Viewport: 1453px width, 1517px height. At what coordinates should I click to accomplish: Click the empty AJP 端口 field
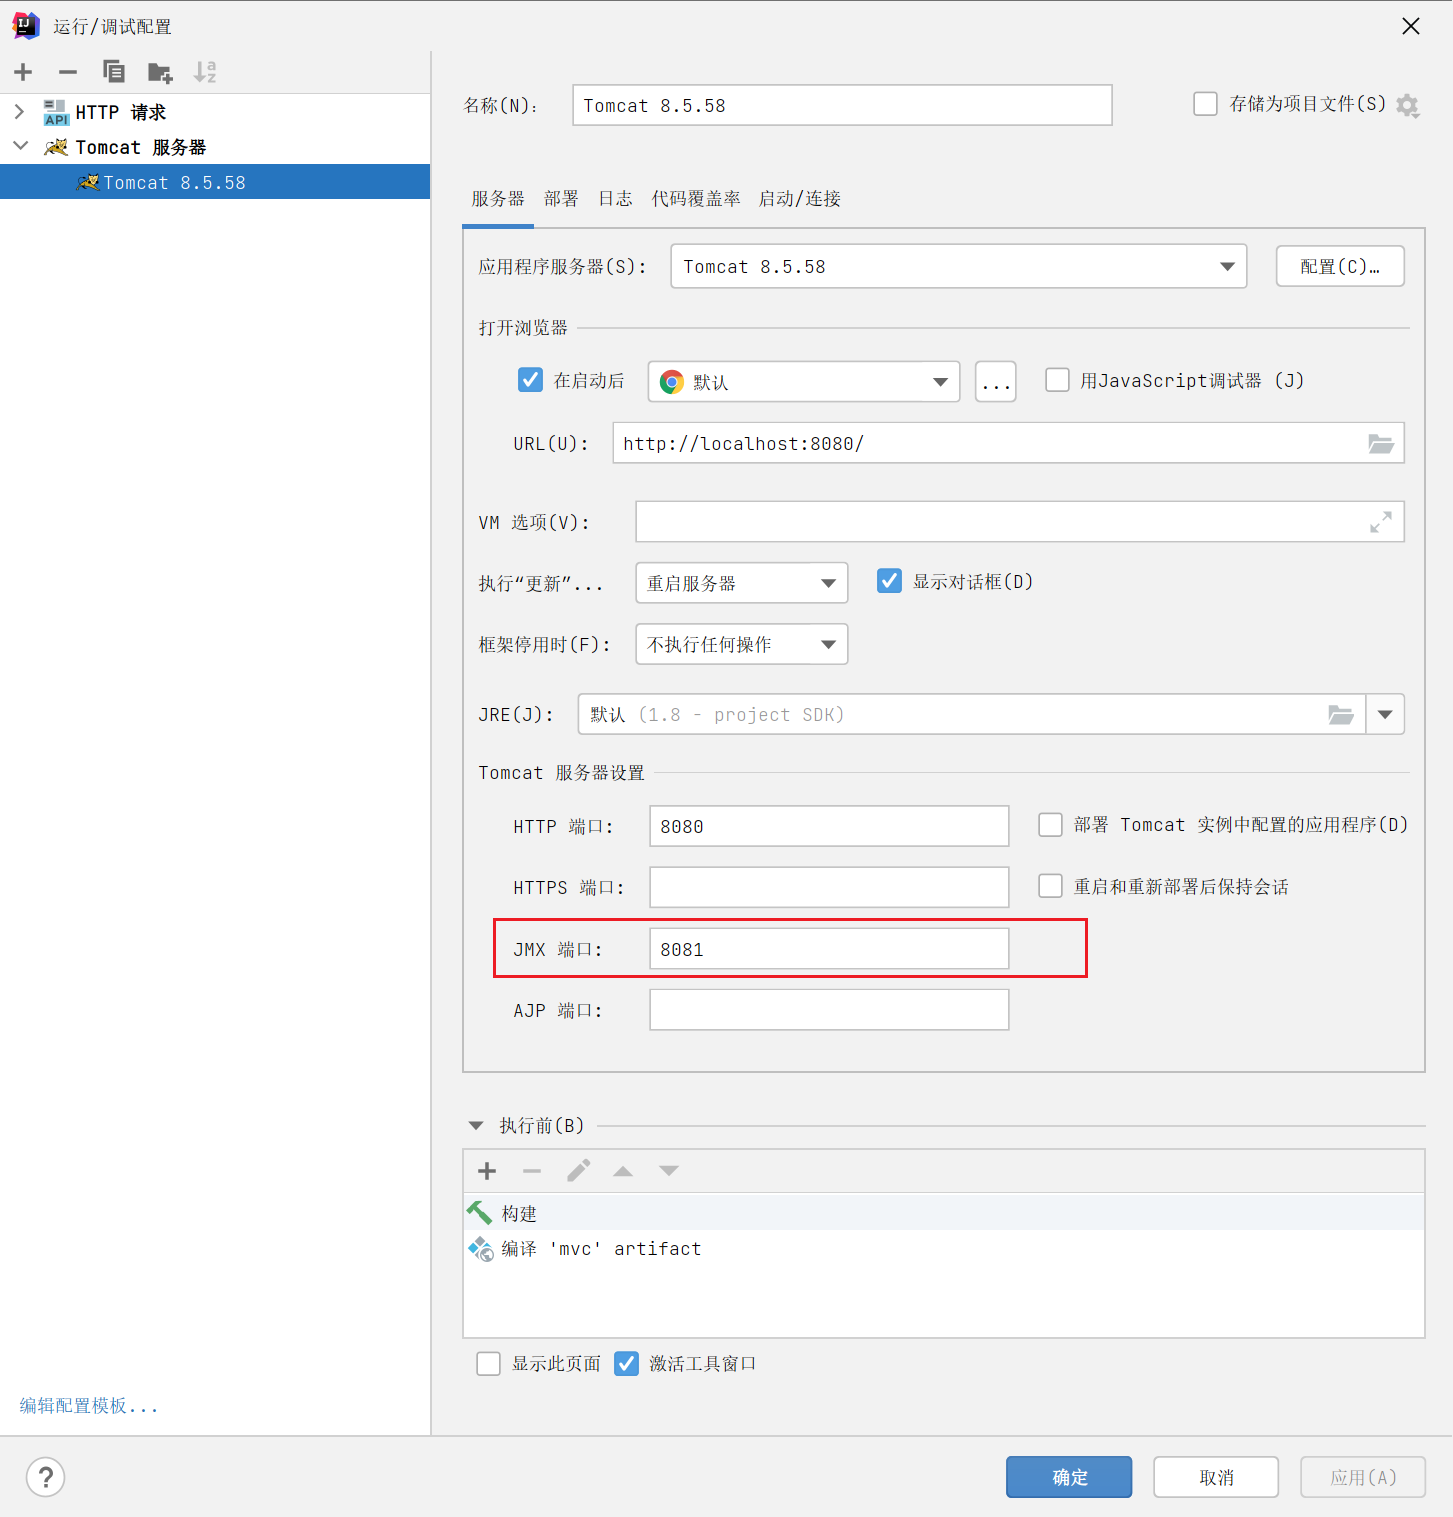click(829, 1010)
